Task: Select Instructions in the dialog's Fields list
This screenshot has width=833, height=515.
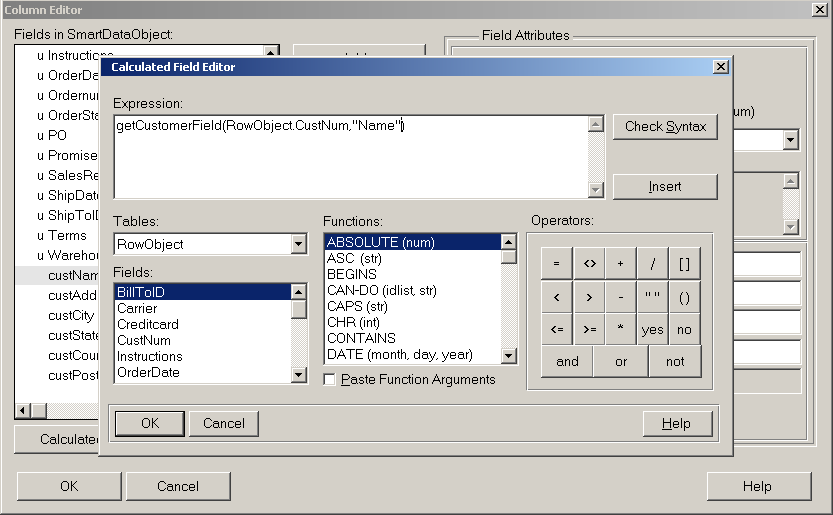Action: pos(203,356)
